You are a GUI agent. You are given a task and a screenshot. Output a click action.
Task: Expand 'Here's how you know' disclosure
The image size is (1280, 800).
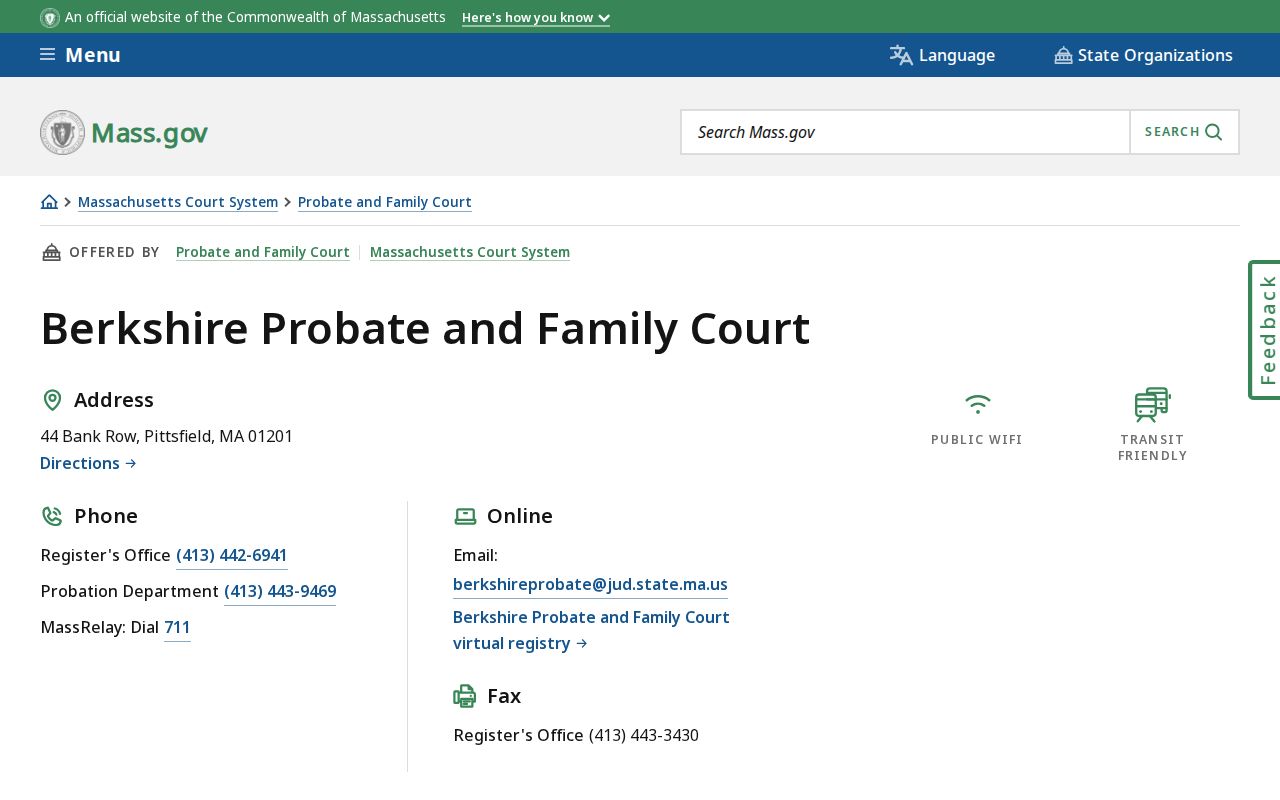point(536,18)
